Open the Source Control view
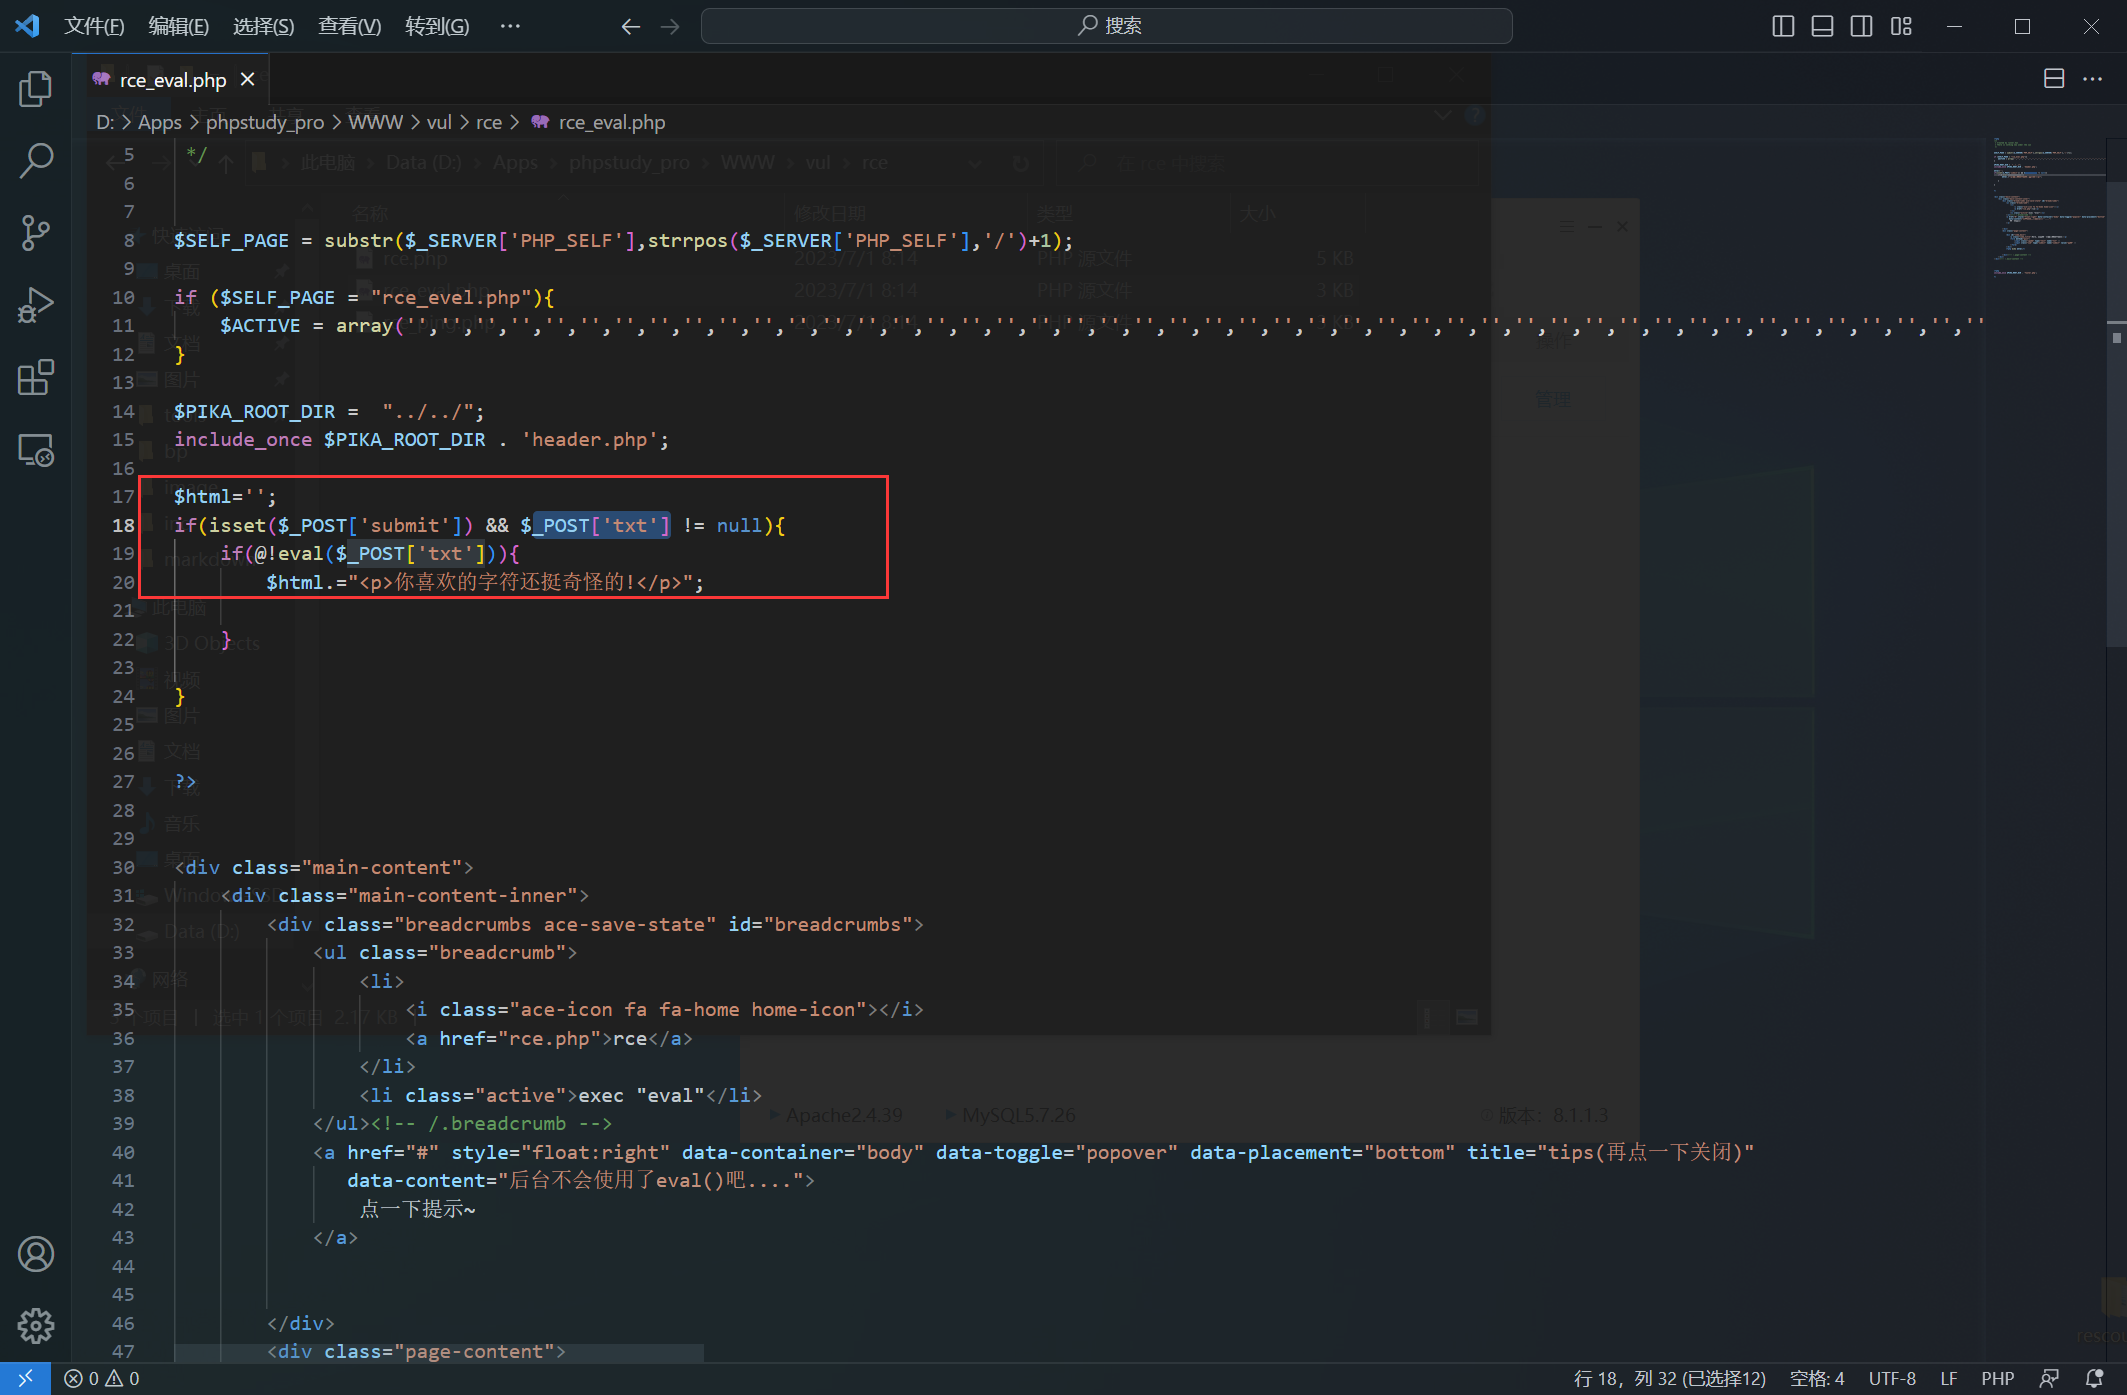 point(36,232)
